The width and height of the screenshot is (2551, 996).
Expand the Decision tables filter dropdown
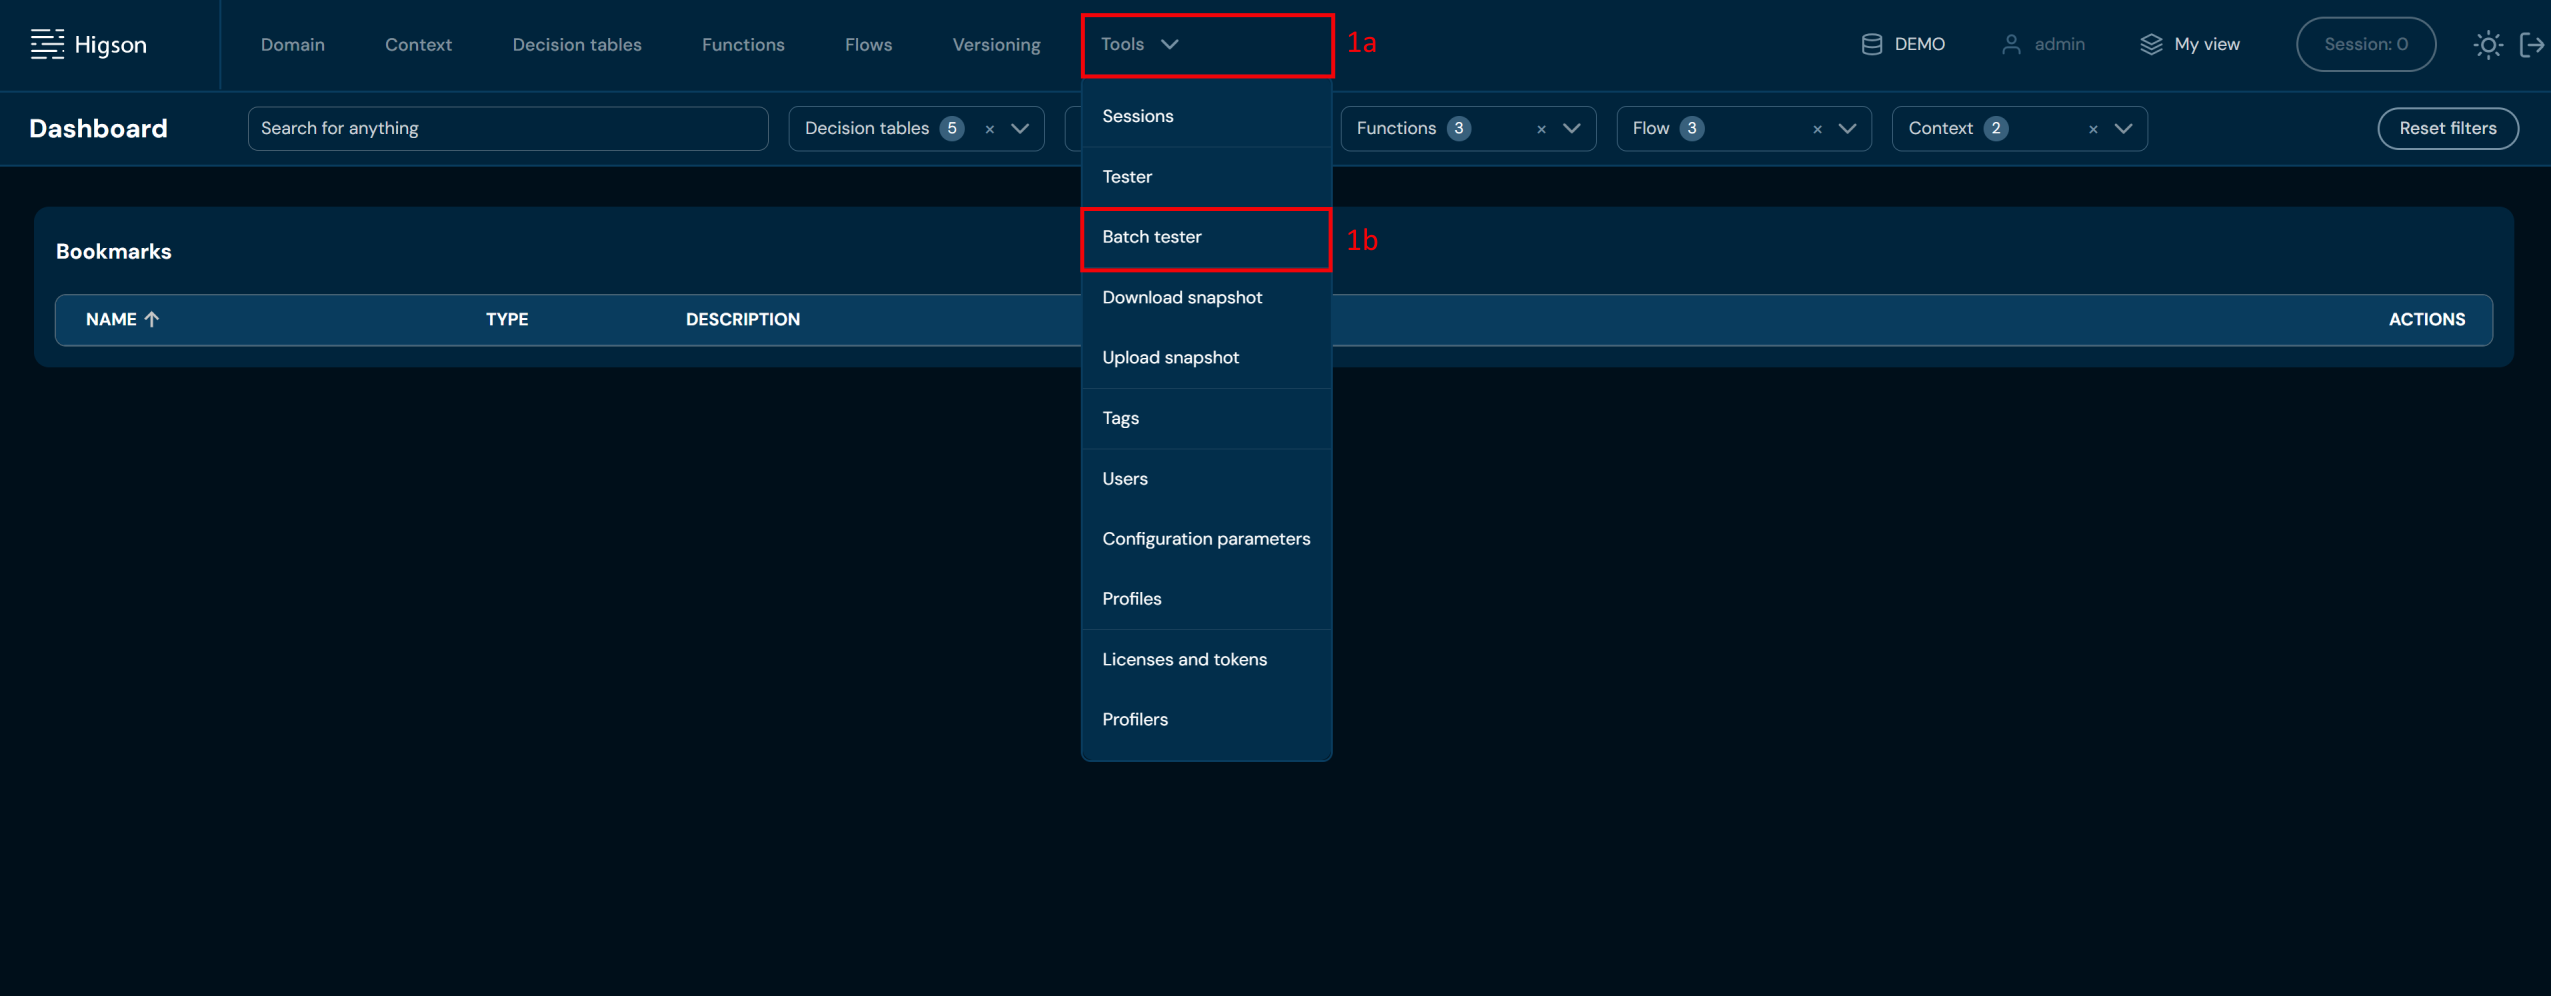tap(1020, 129)
